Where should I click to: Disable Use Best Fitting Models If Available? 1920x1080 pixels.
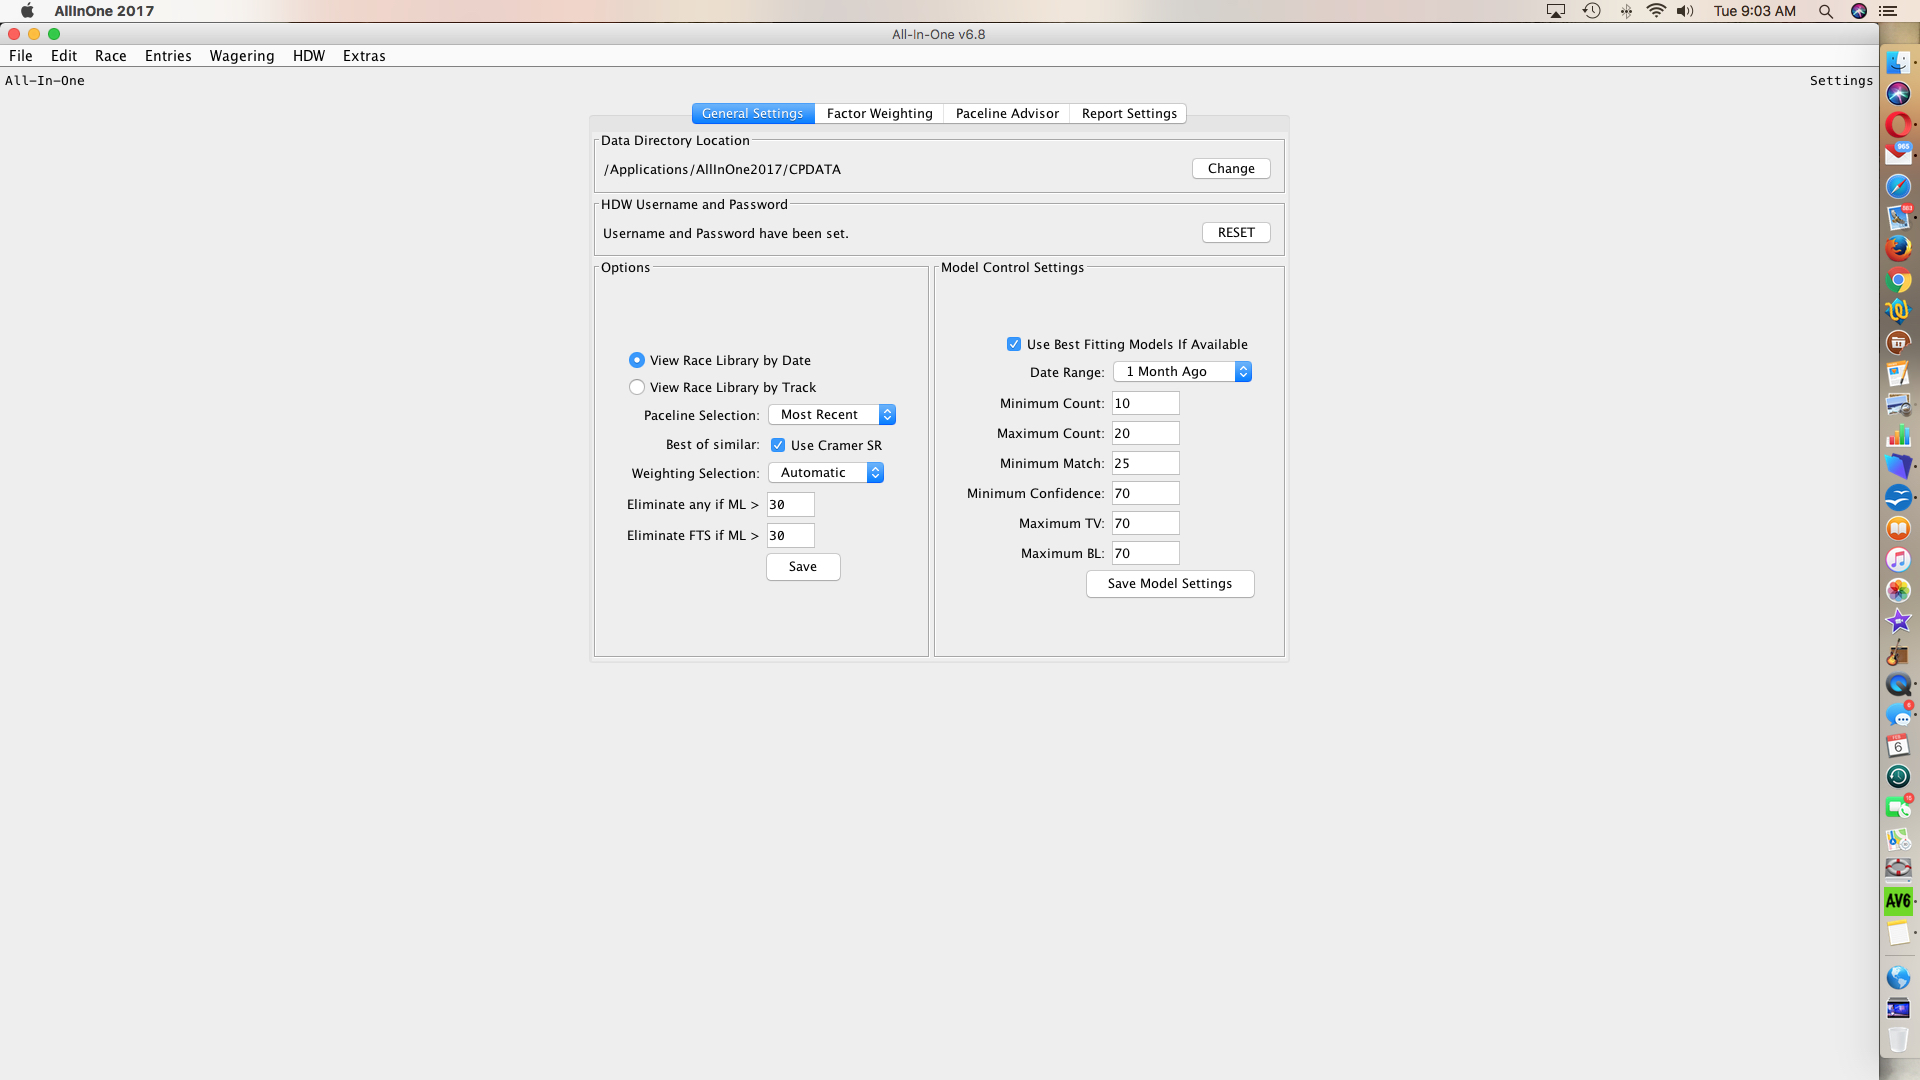1014,343
